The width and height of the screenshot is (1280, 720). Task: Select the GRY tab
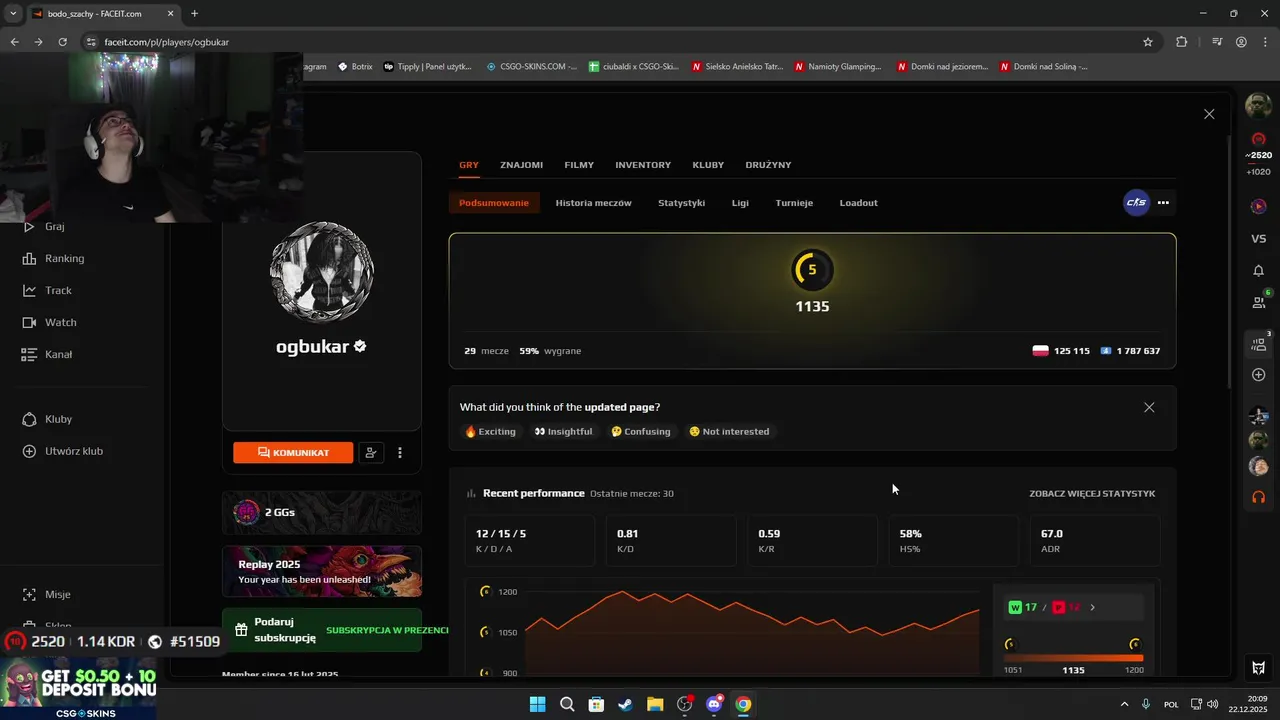[x=469, y=165]
